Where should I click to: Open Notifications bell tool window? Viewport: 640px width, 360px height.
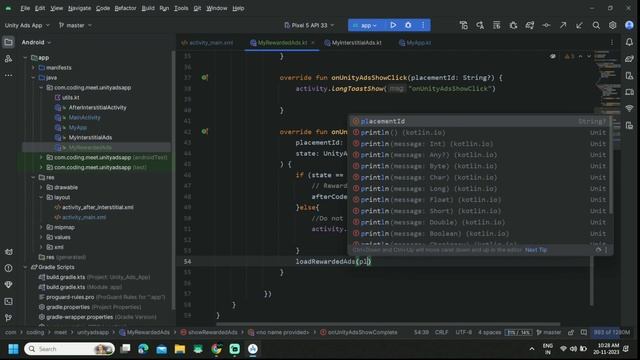[629, 42]
